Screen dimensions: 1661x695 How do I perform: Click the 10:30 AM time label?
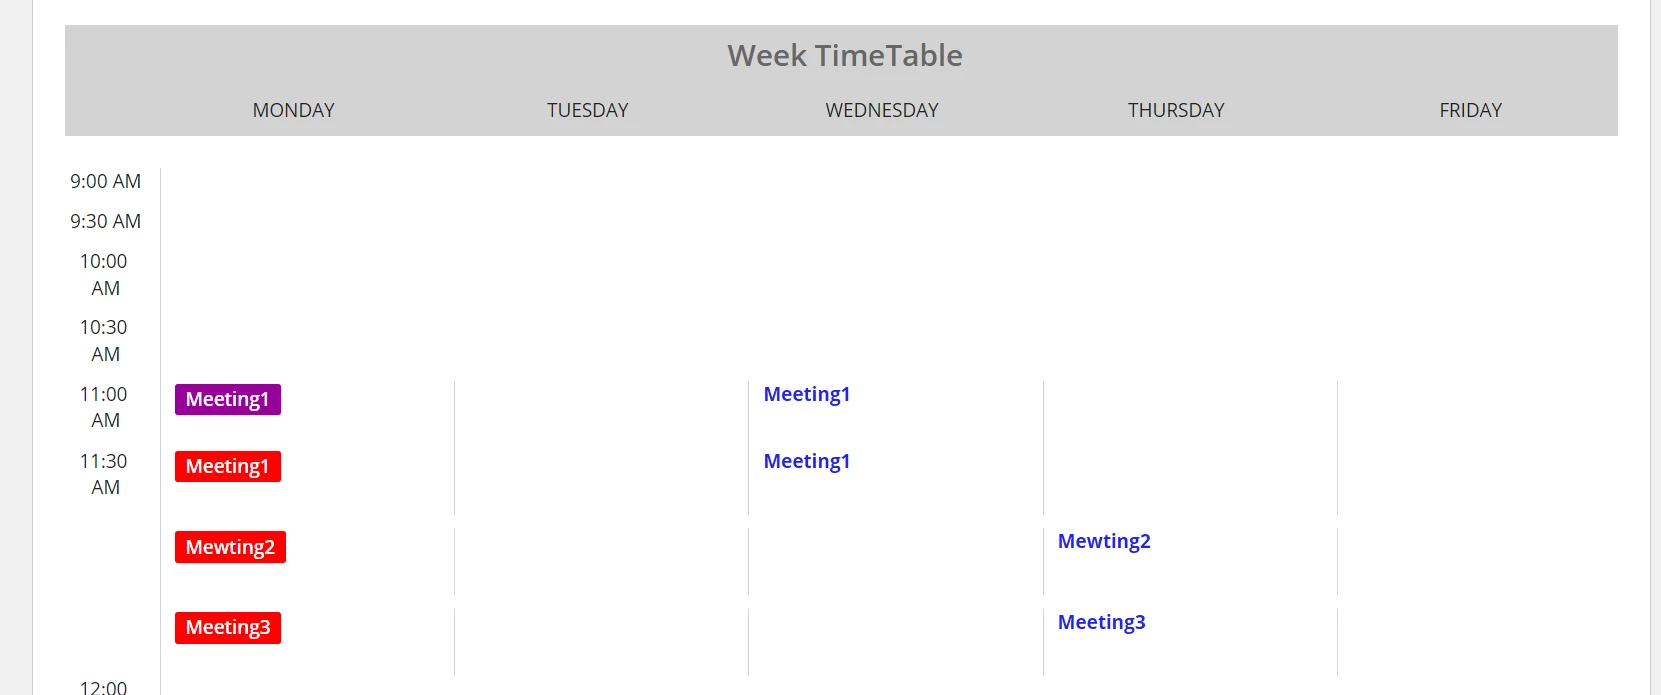104,340
